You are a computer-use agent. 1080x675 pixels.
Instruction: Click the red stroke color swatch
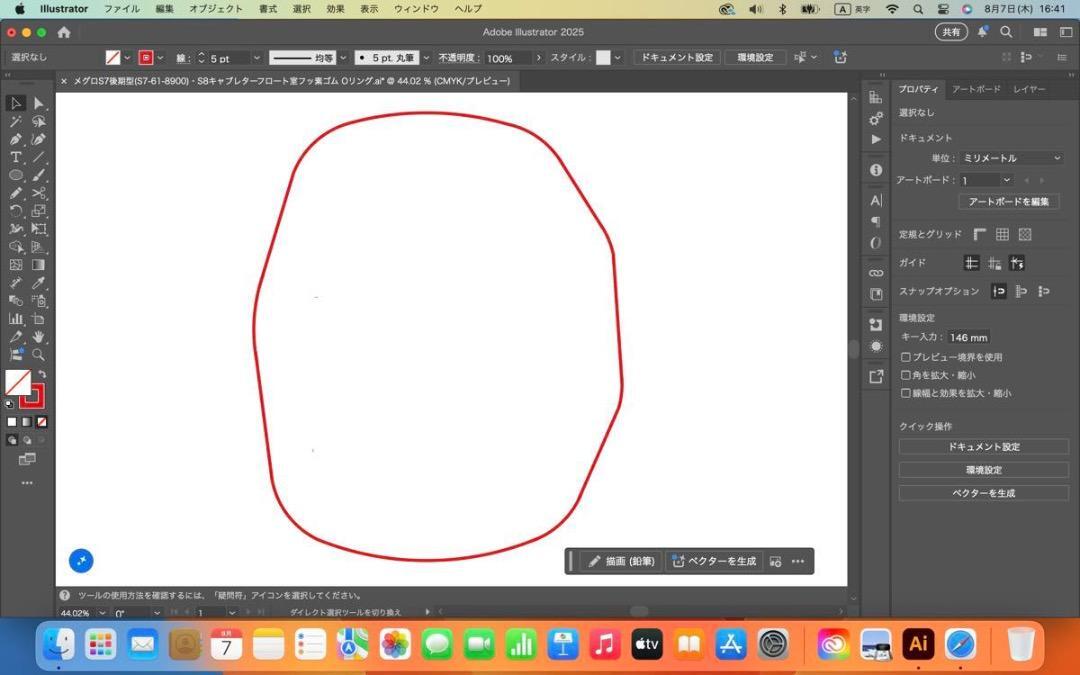tap(32, 396)
